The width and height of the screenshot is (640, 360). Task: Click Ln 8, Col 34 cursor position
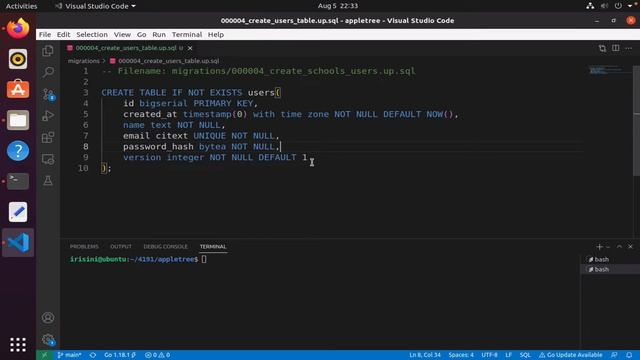[x=425, y=355]
